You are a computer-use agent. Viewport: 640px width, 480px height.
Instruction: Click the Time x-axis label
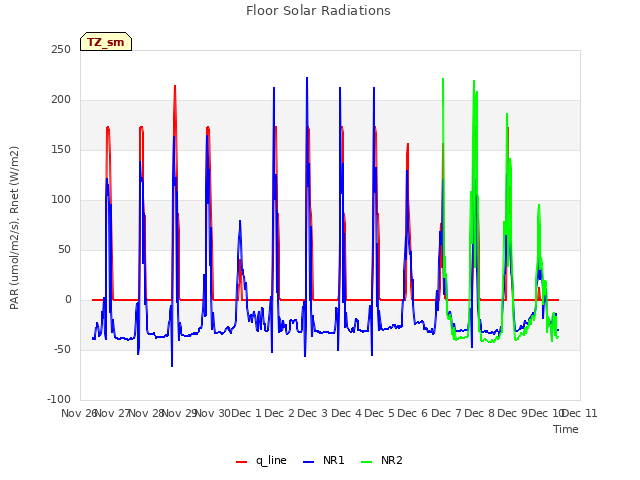pyautogui.click(x=566, y=429)
